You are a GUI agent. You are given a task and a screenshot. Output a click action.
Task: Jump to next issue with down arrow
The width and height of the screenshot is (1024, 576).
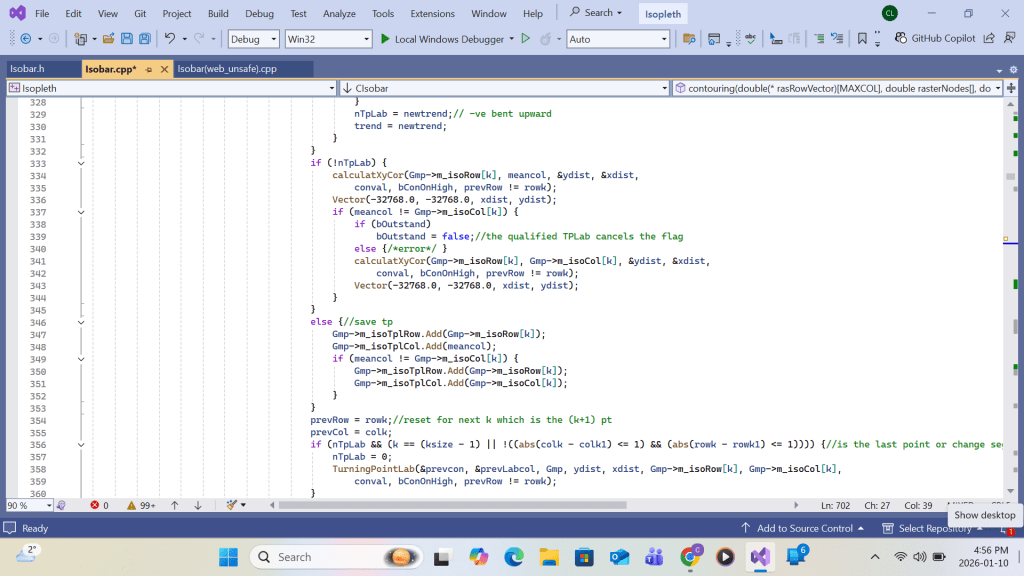click(198, 505)
